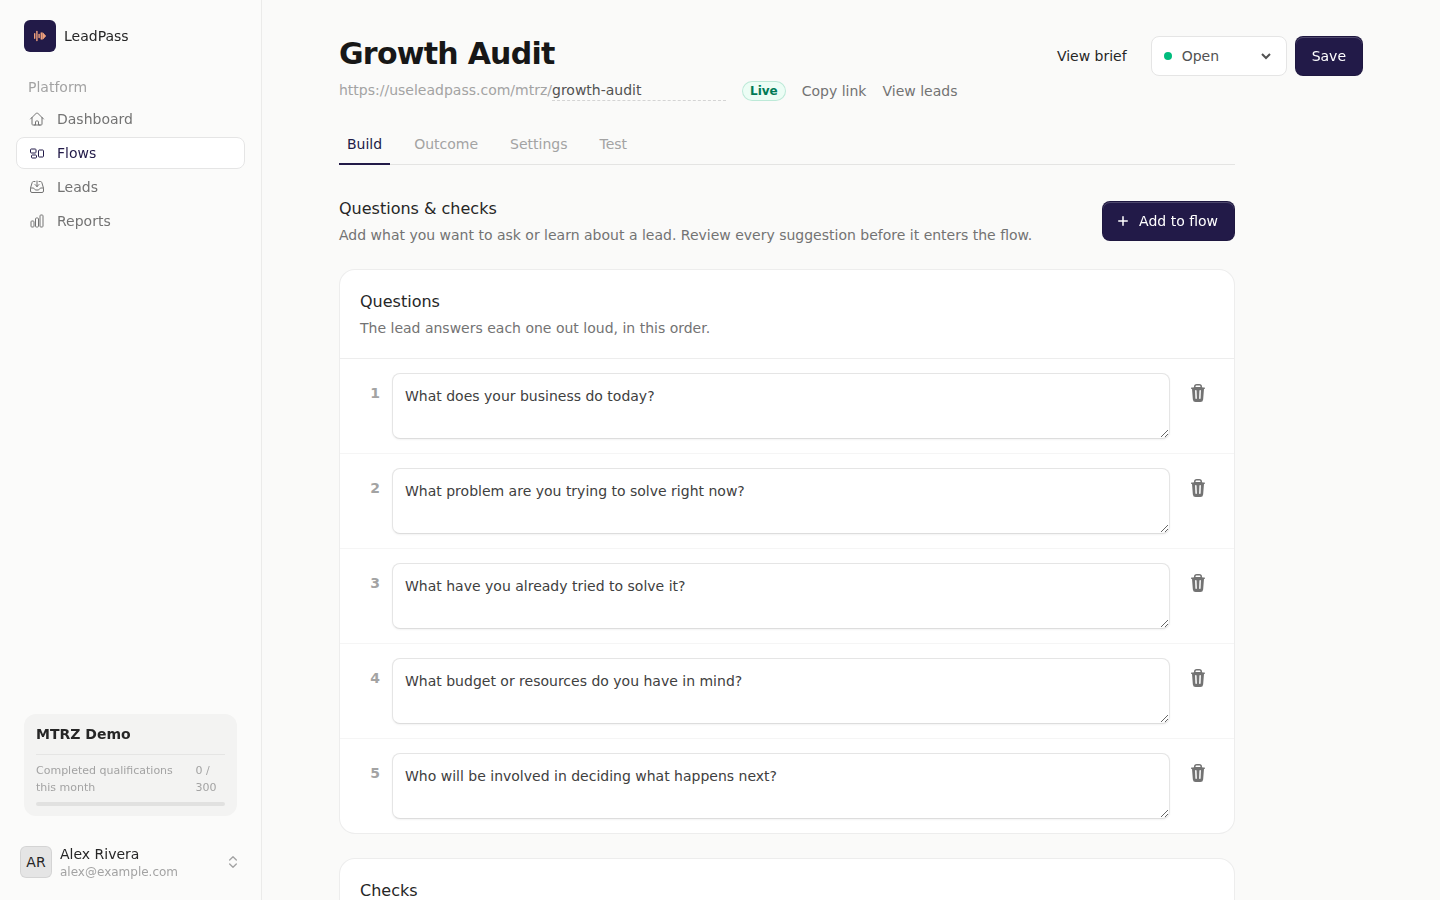Click the 'What have you already tried' field
Image resolution: width=1440 pixels, height=900 pixels.
click(x=780, y=596)
